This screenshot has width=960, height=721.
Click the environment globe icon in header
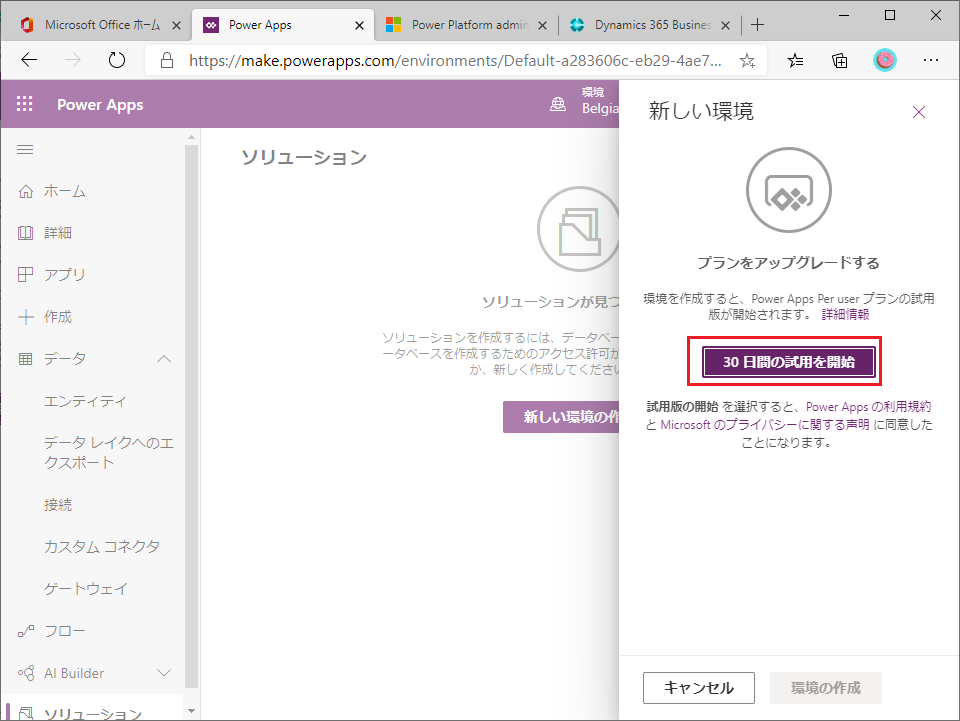[x=558, y=104]
